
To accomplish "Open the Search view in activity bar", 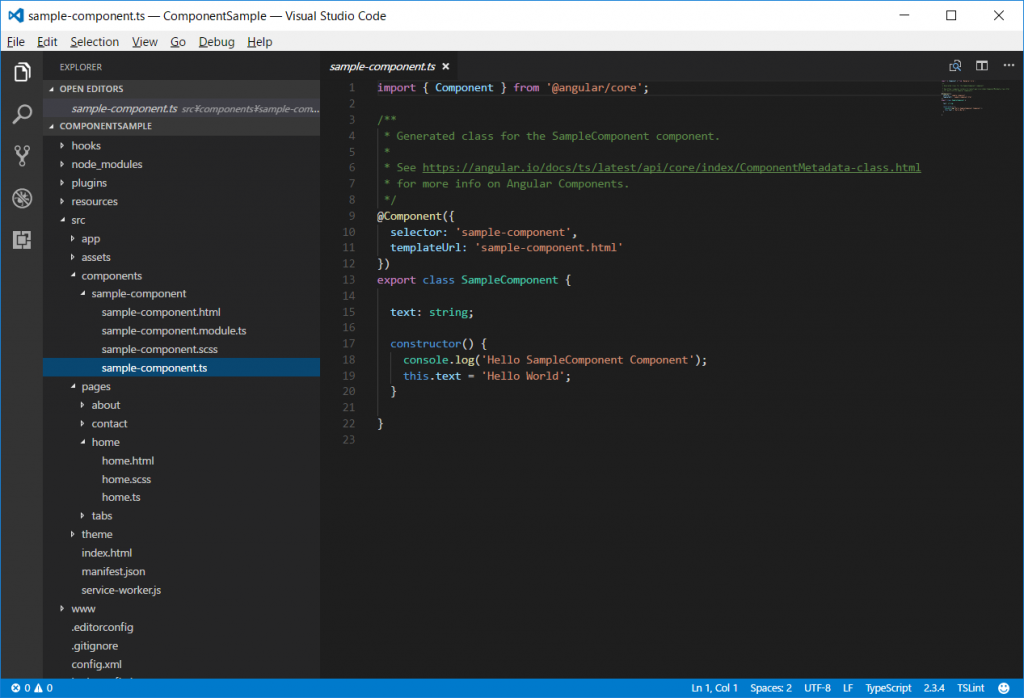I will pos(21,114).
